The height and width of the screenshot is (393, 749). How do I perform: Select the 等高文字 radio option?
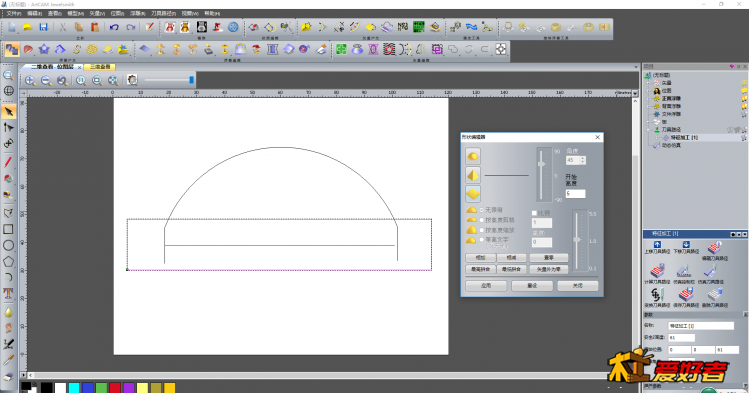[x=482, y=240]
